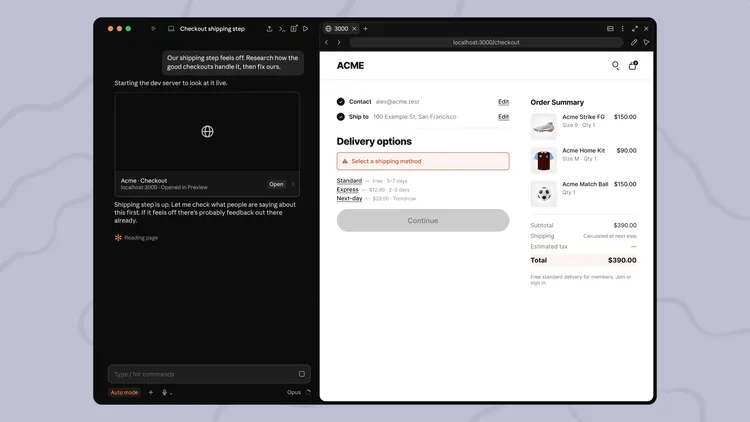Screen dimensions: 750x422
Task: Select the Standard shipping option
Action: [x=349, y=181]
